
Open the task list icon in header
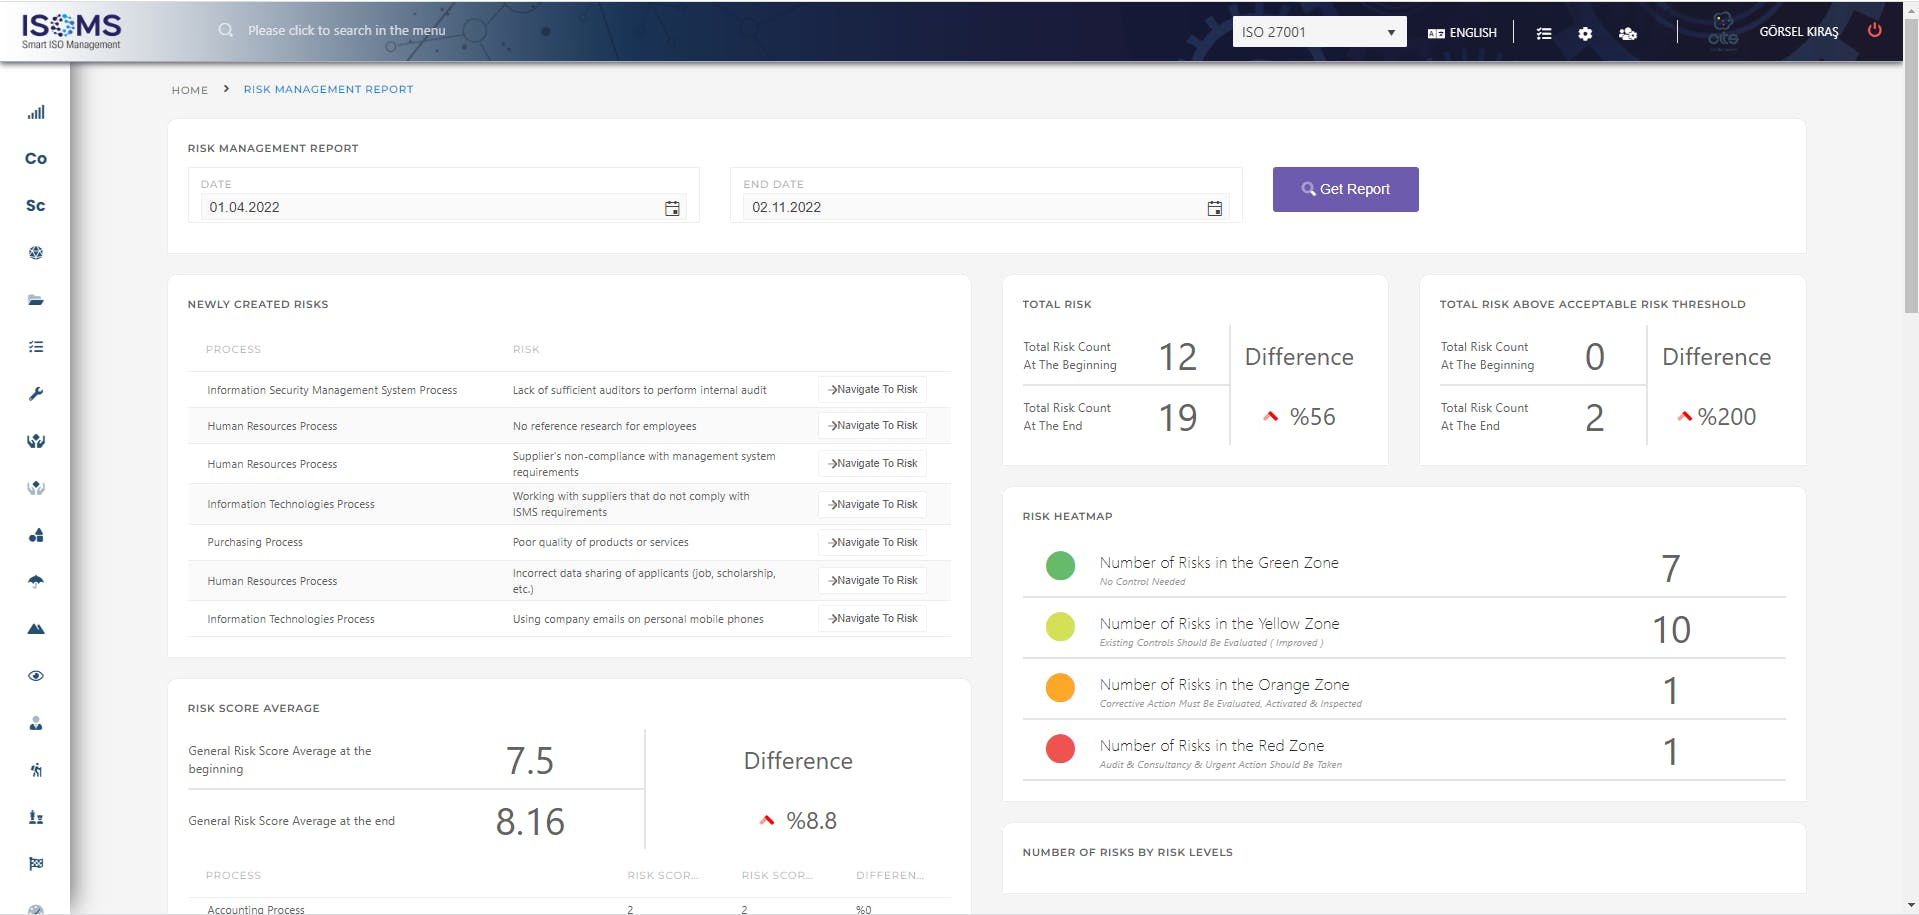[x=1544, y=33]
